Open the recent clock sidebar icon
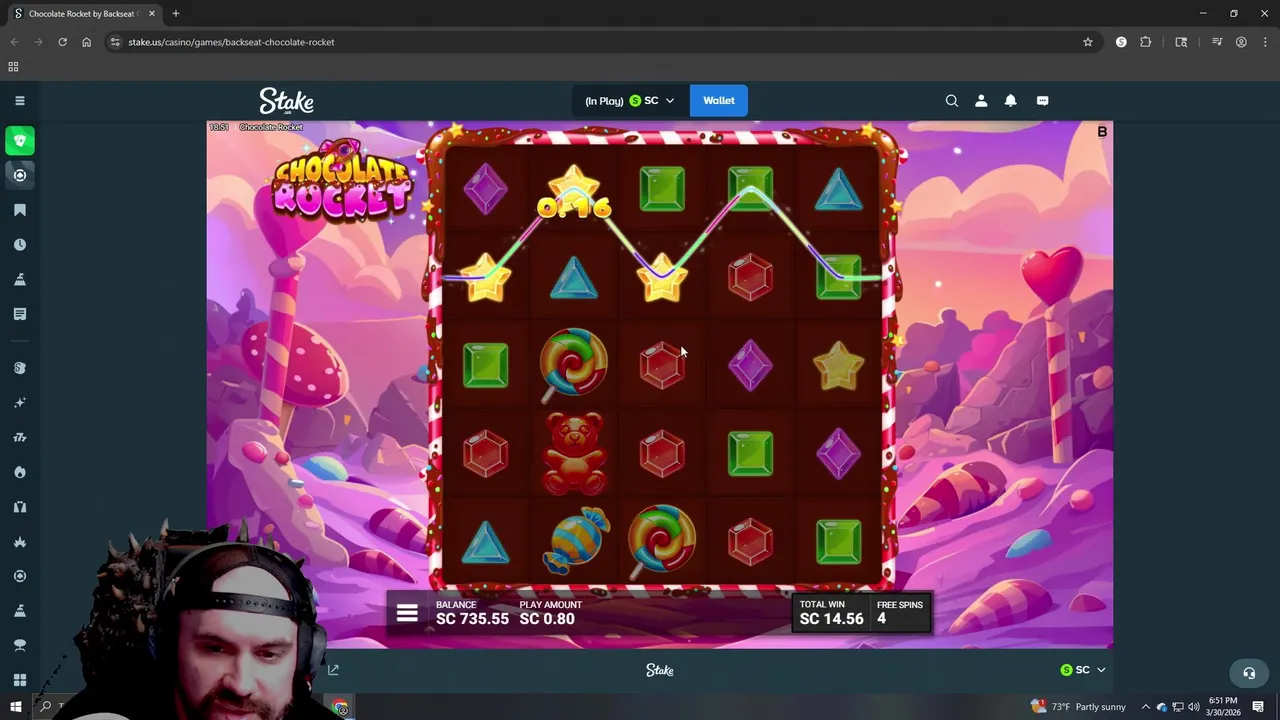 [19, 245]
